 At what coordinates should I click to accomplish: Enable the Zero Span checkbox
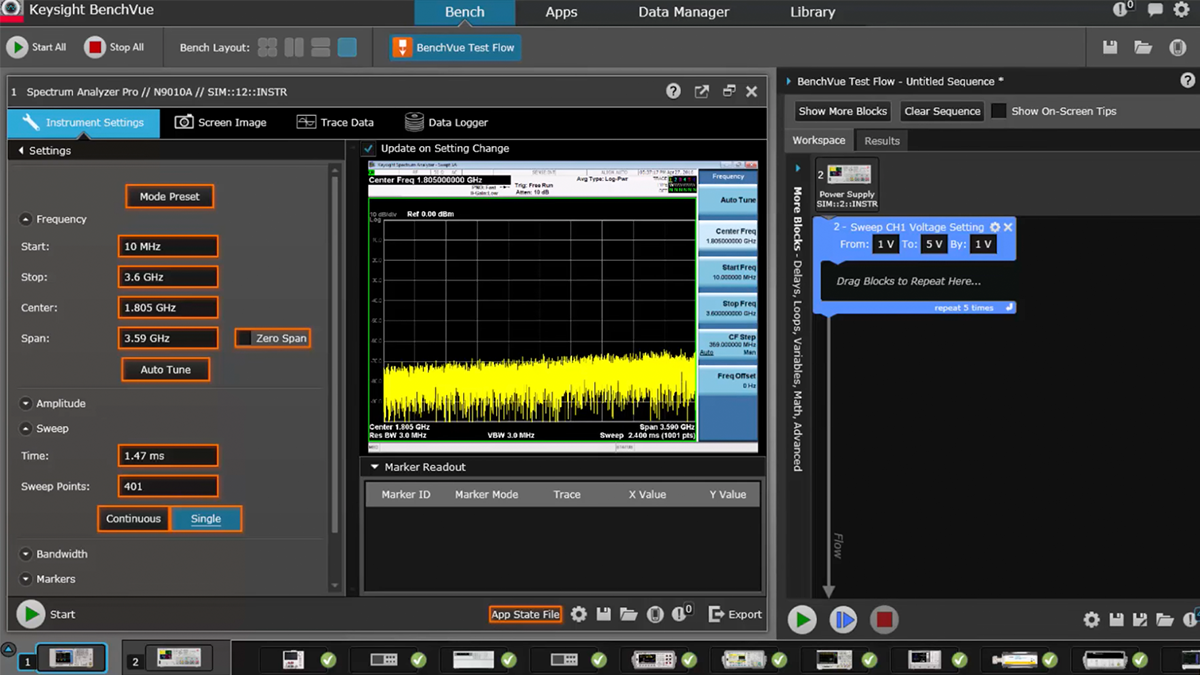[x=244, y=338]
